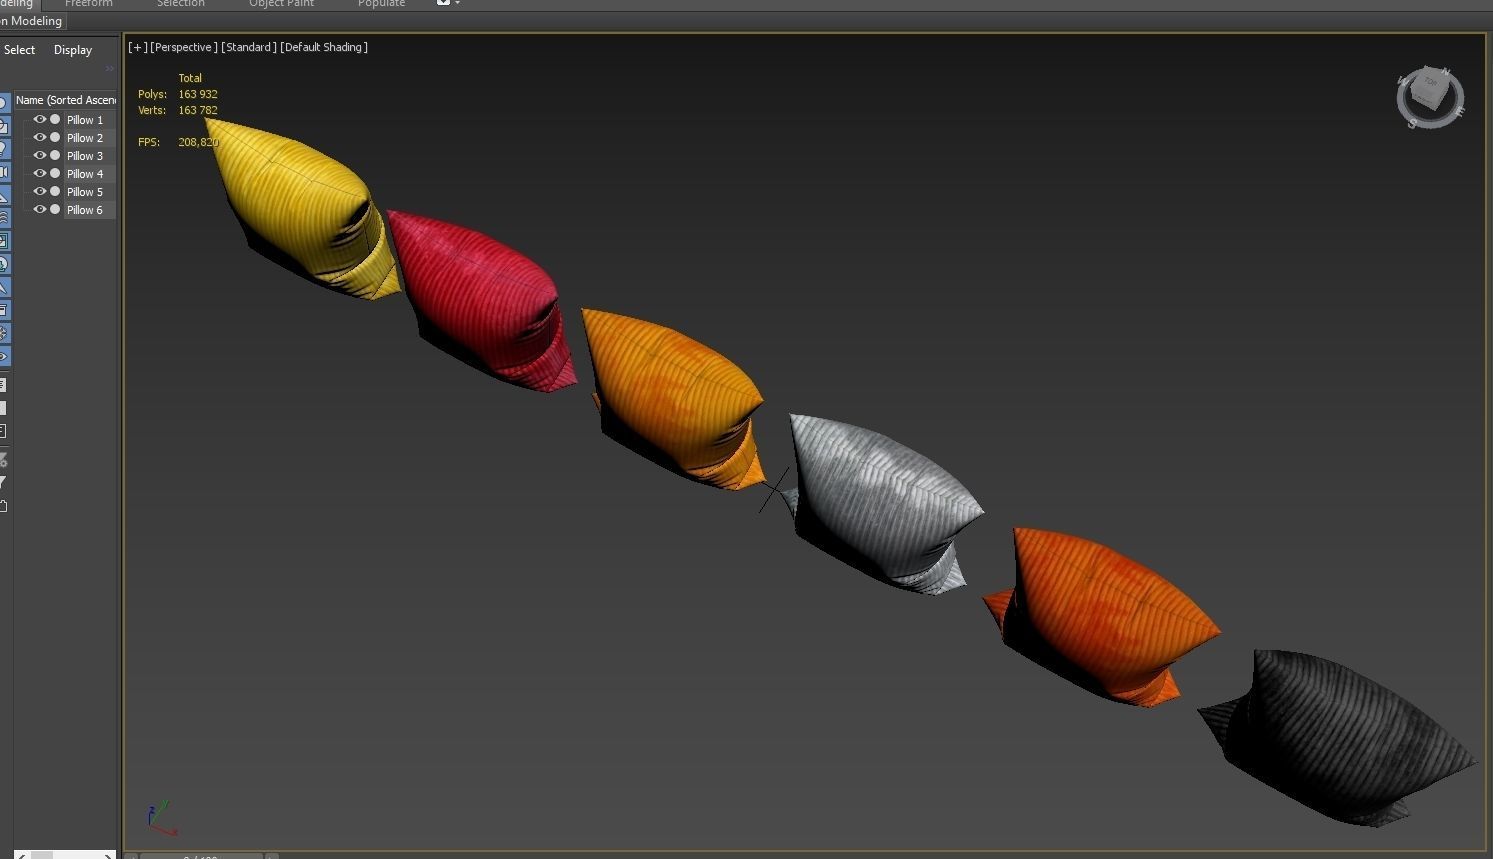Click the Polys count value 163 932
1493x859 pixels.
pos(198,94)
